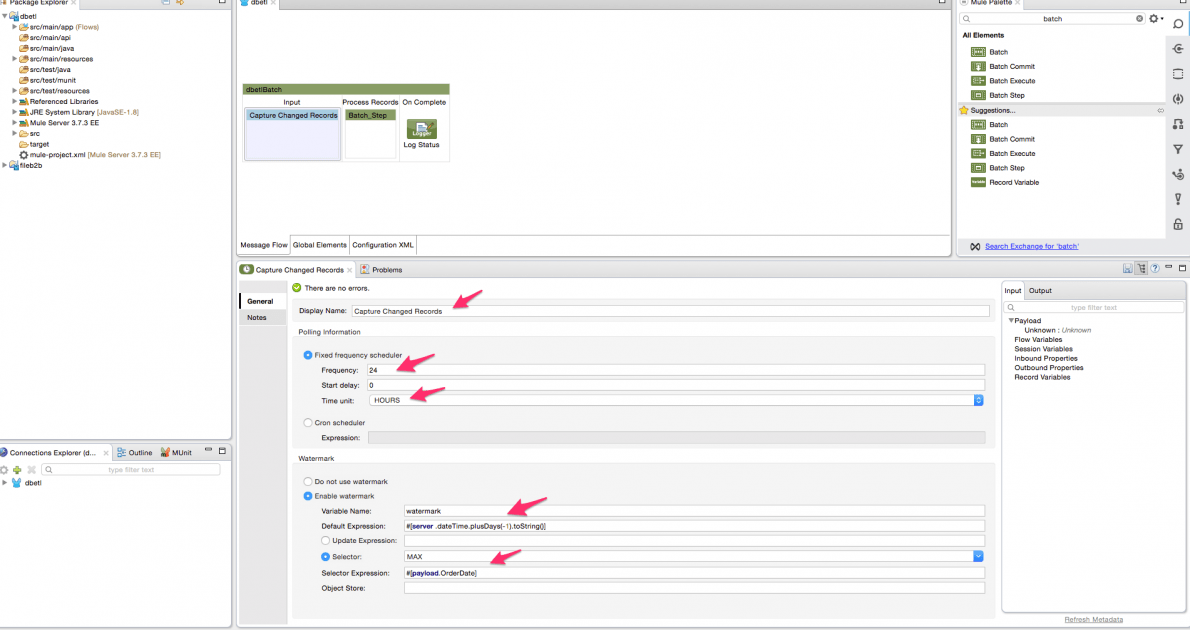Screen dimensions: 1190x630
Task: Open the Time unit dropdown set to HOURS
Action: tap(977, 399)
